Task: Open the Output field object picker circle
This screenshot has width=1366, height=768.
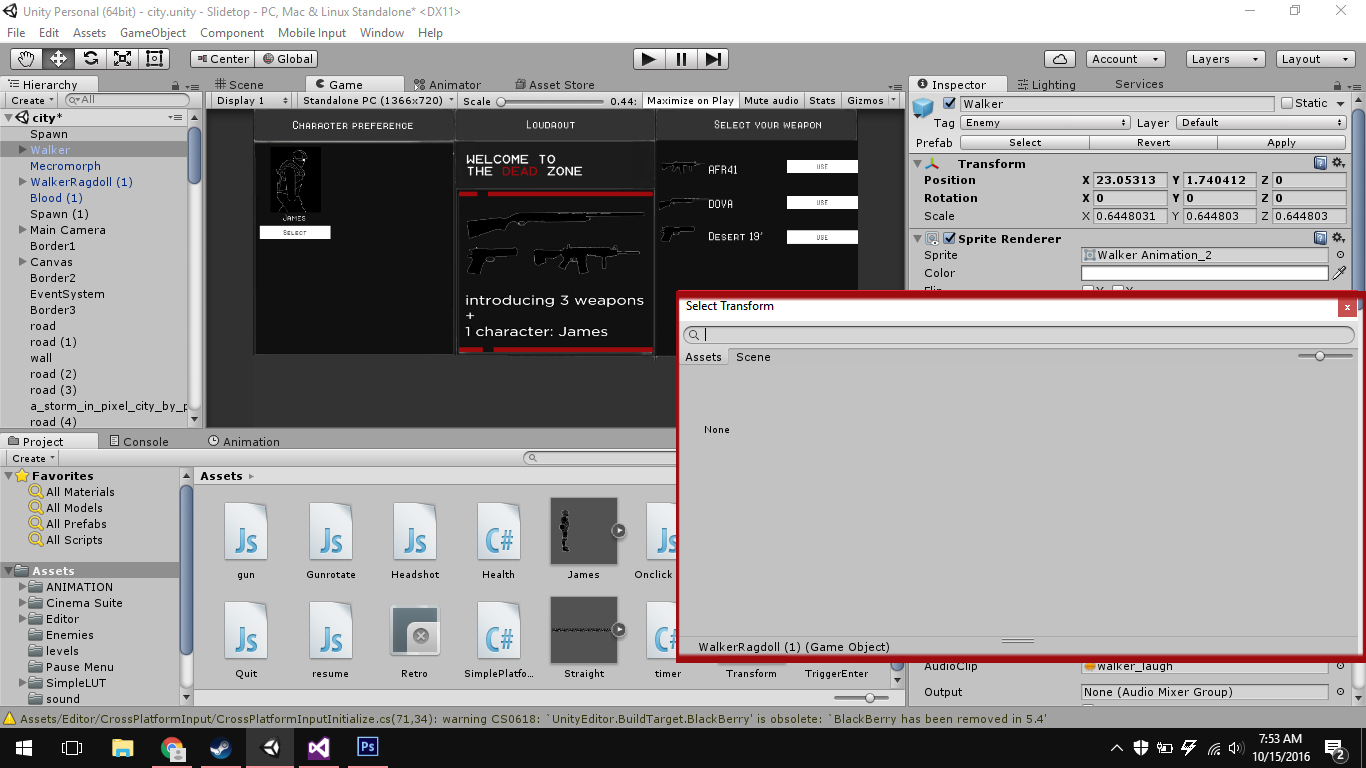Action: pos(1340,692)
